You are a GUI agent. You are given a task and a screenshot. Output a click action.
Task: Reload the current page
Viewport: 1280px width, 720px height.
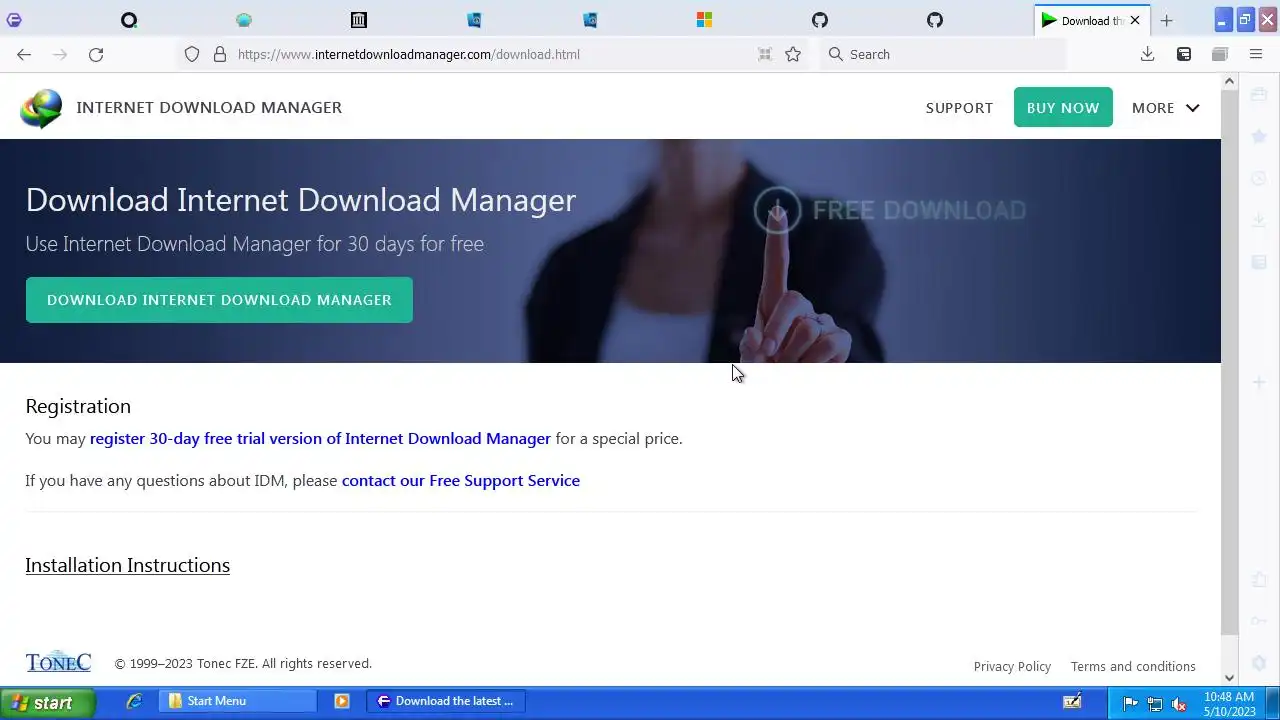[96, 54]
